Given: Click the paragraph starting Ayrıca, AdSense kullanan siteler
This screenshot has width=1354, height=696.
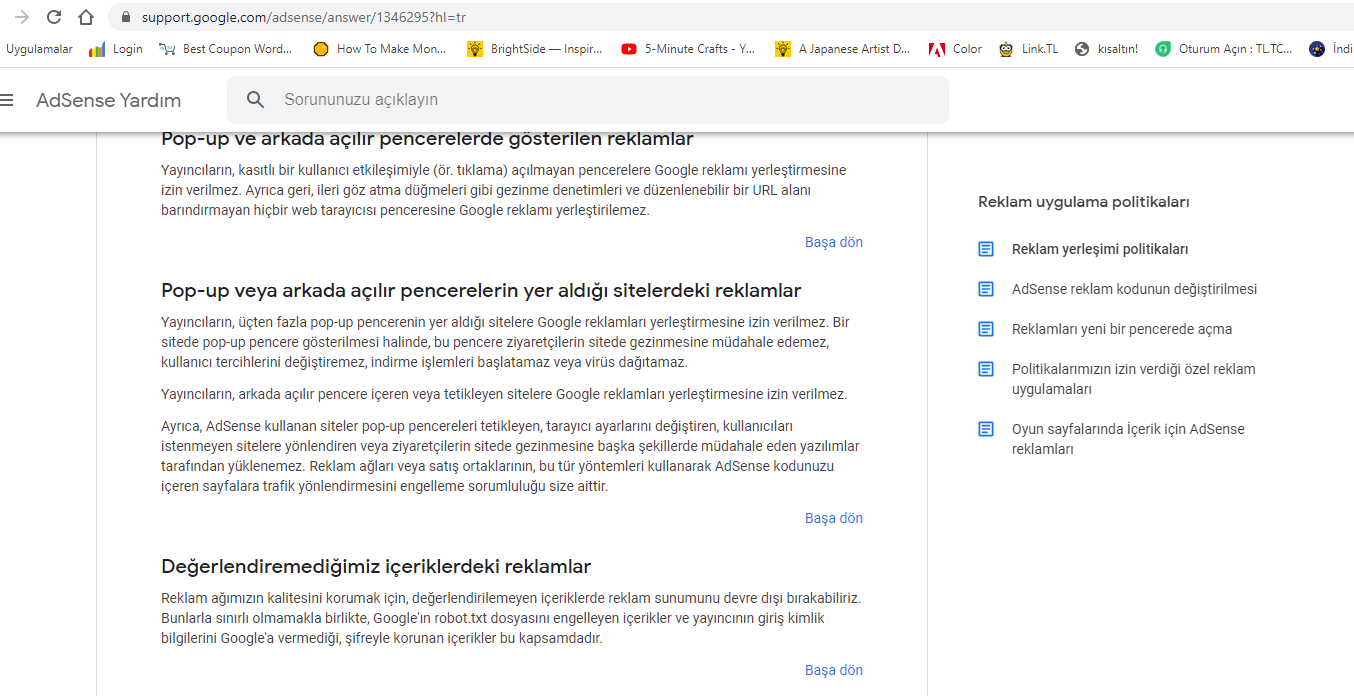Looking at the screenshot, I should coord(510,456).
